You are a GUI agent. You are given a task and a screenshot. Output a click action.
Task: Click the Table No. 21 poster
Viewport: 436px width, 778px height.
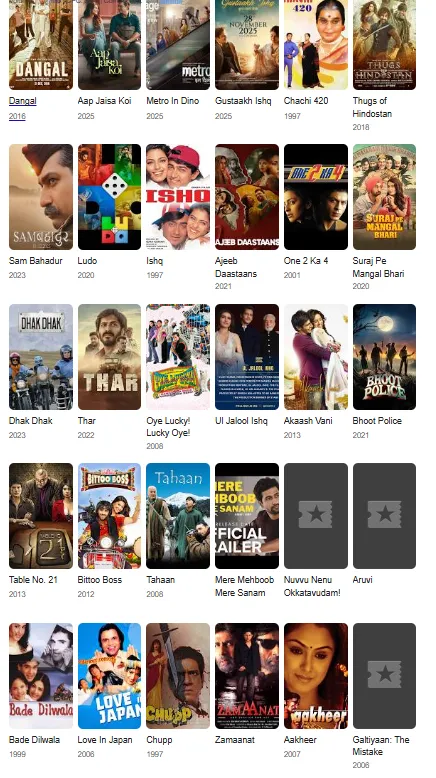41,516
